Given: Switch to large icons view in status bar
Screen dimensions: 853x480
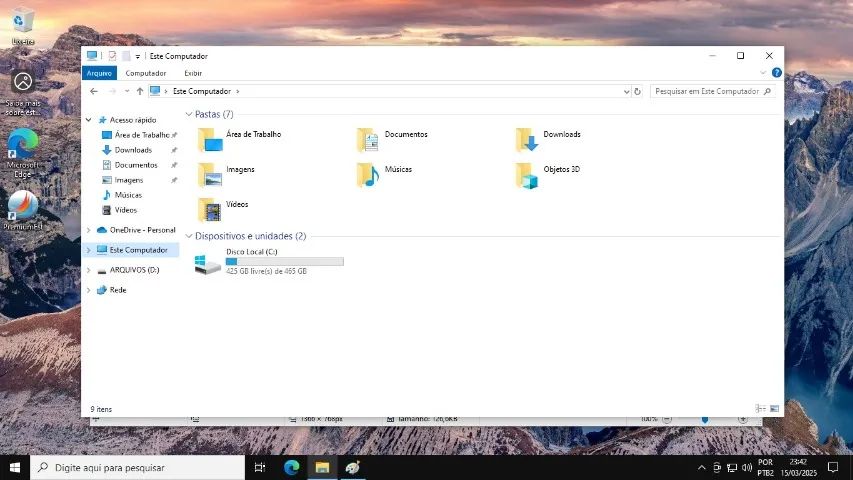Looking at the screenshot, I should tap(775, 409).
